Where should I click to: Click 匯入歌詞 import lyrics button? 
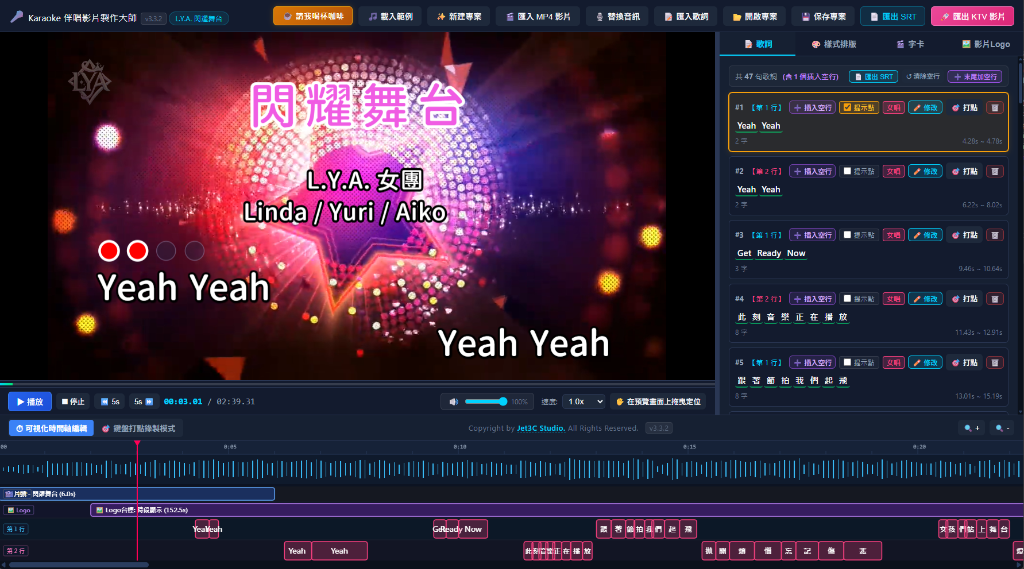coord(686,16)
